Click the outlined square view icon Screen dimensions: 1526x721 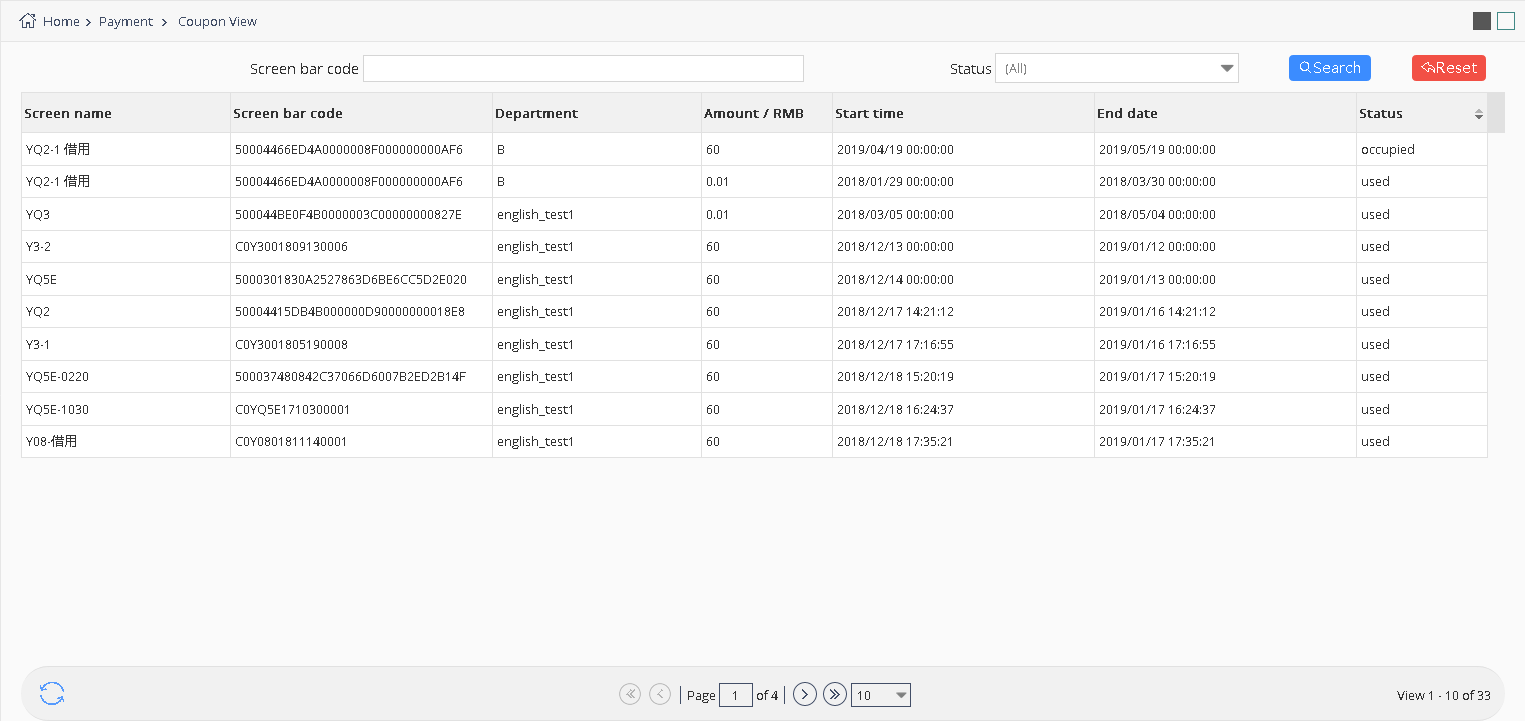(1506, 21)
